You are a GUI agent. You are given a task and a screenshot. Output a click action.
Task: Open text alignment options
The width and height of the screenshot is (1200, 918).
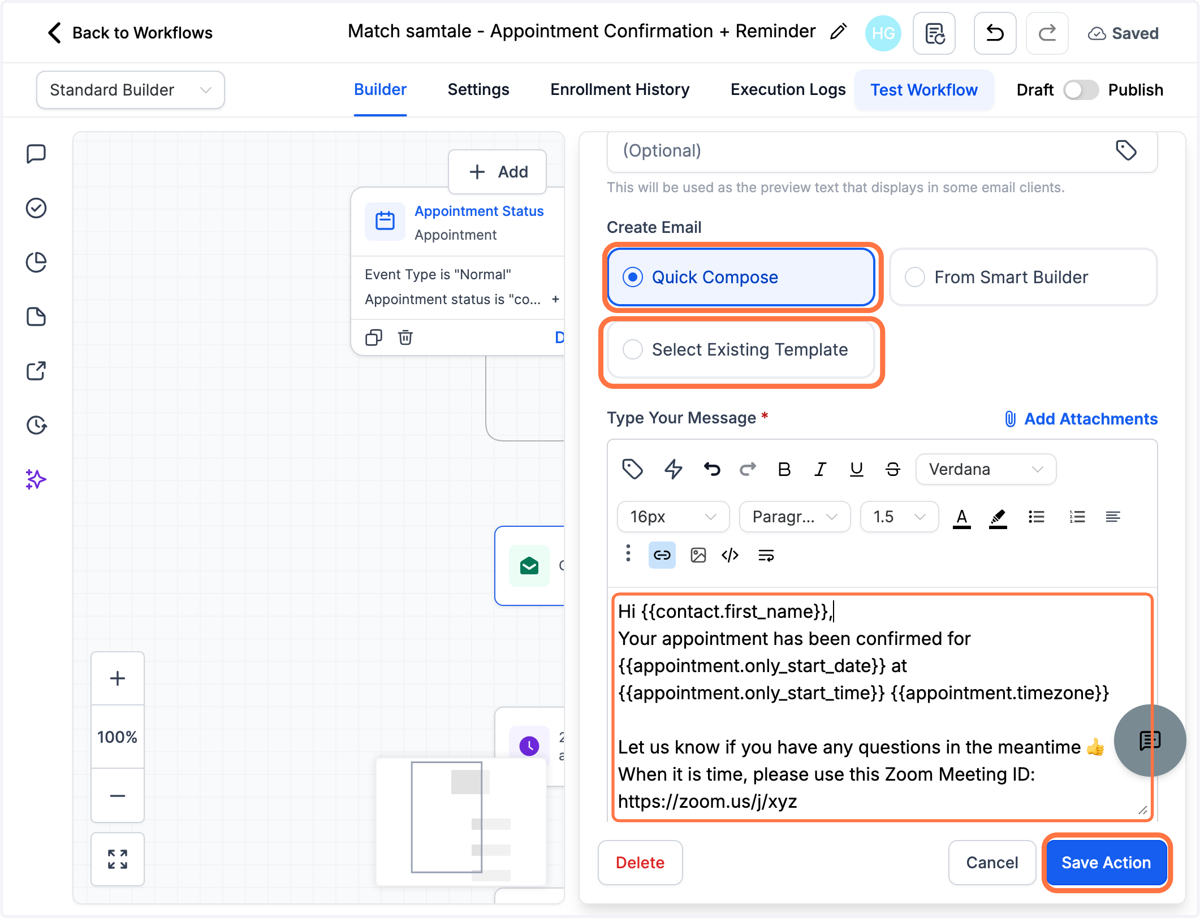(1112, 517)
